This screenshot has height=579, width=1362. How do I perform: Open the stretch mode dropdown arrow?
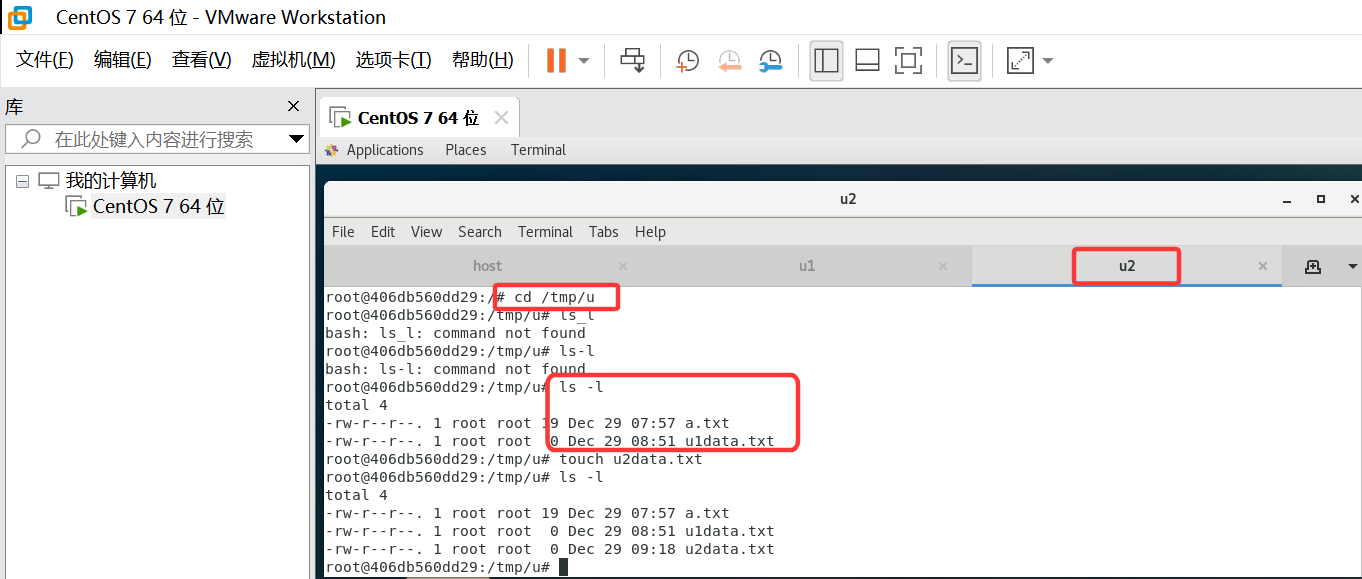1047,60
